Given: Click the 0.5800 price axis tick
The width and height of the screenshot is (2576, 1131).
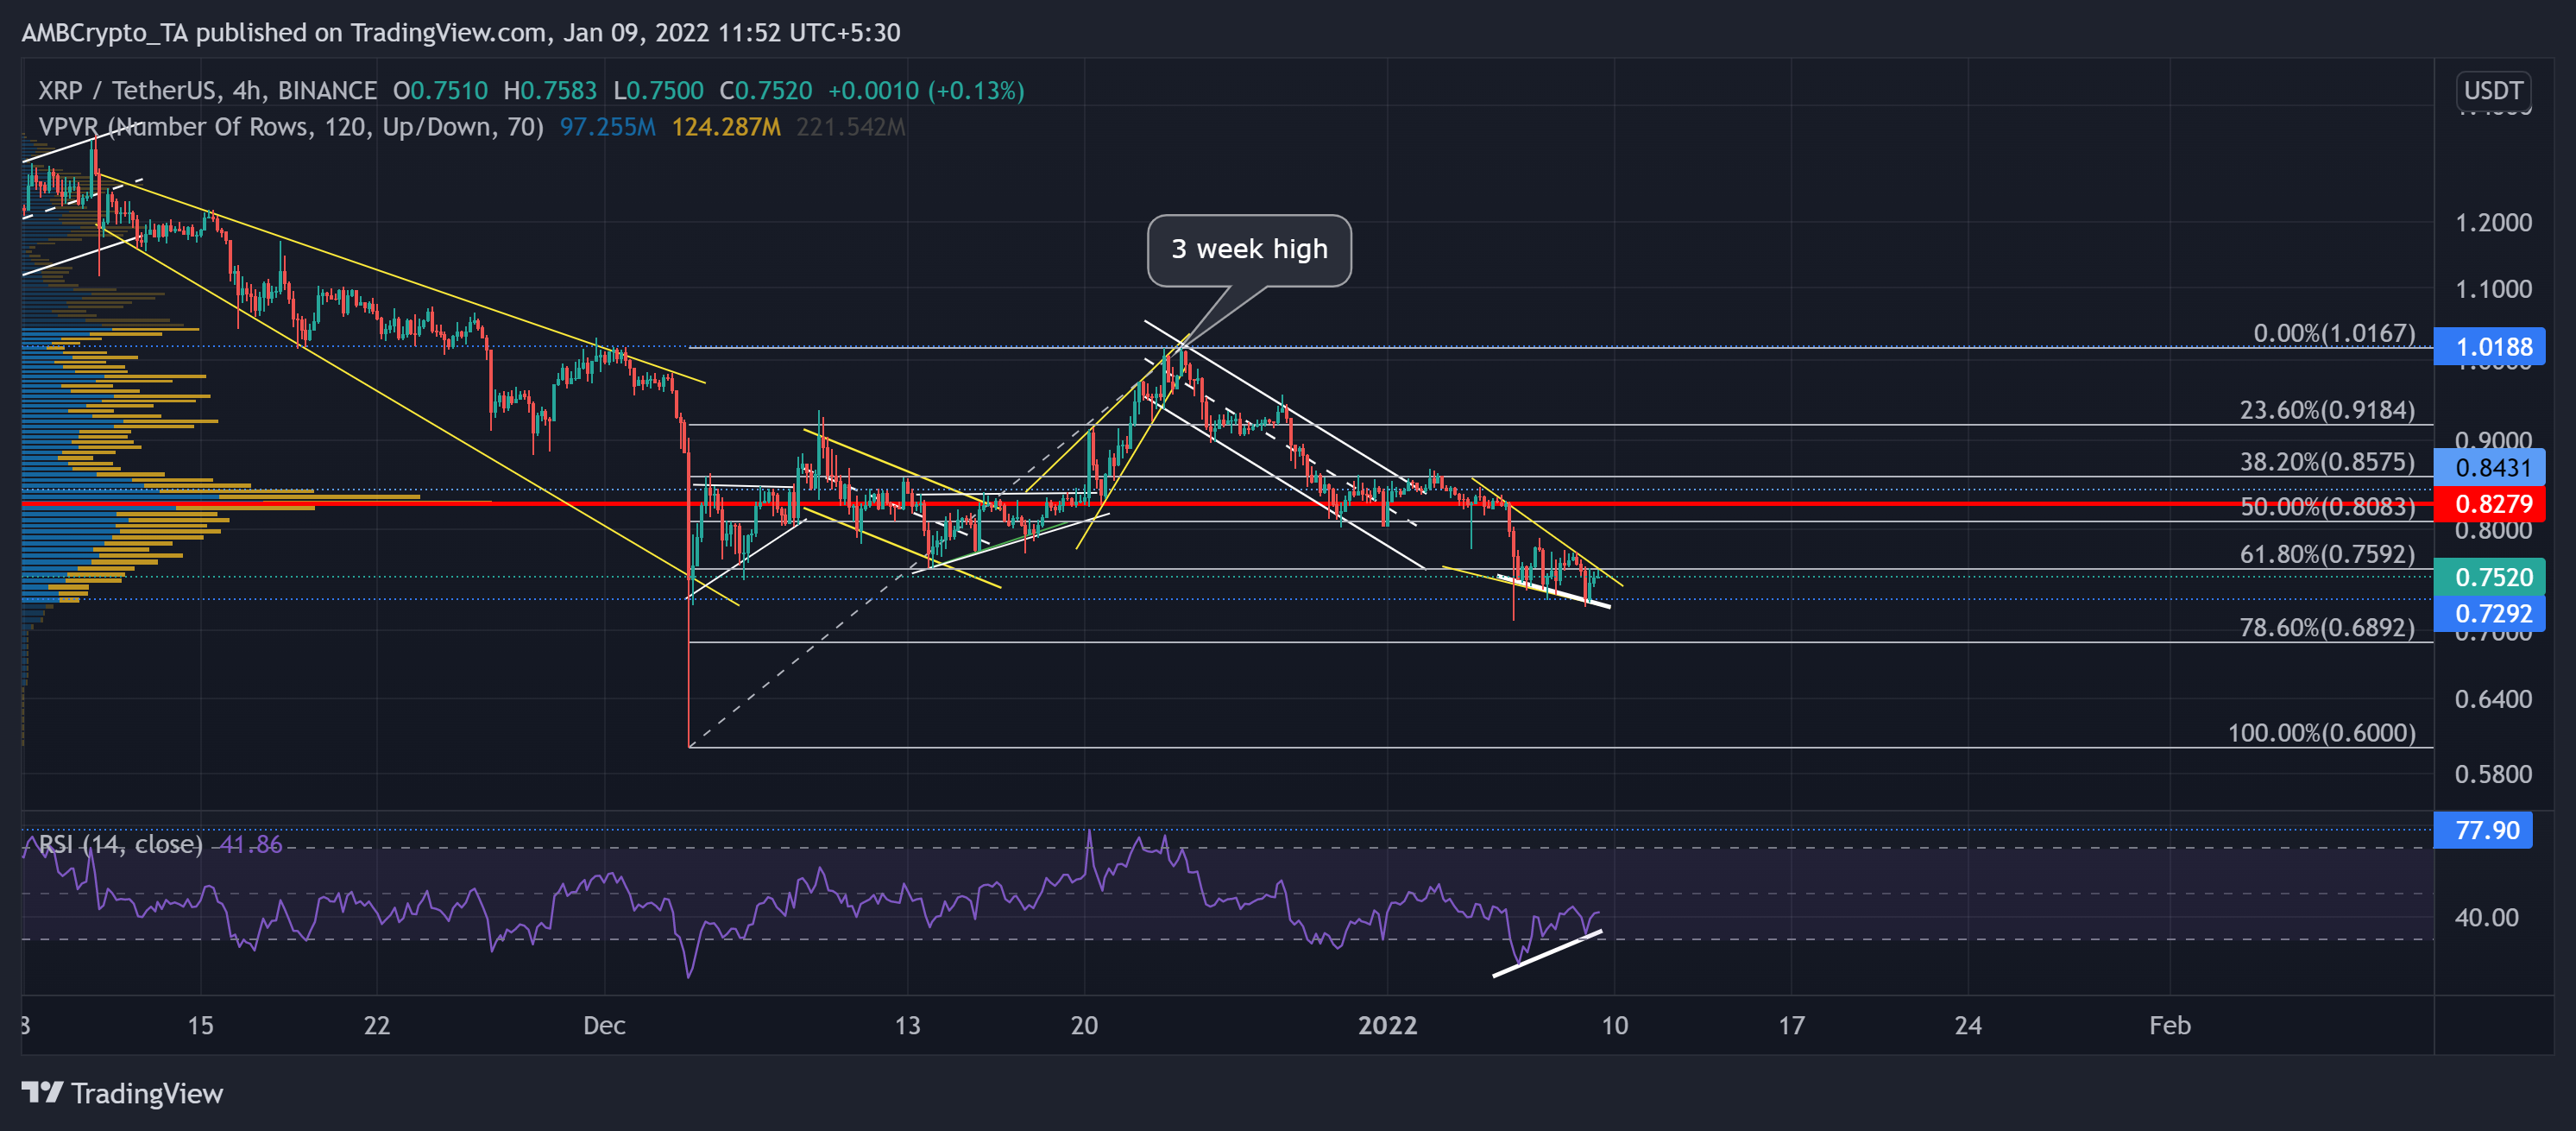Looking at the screenshot, I should tap(2493, 774).
